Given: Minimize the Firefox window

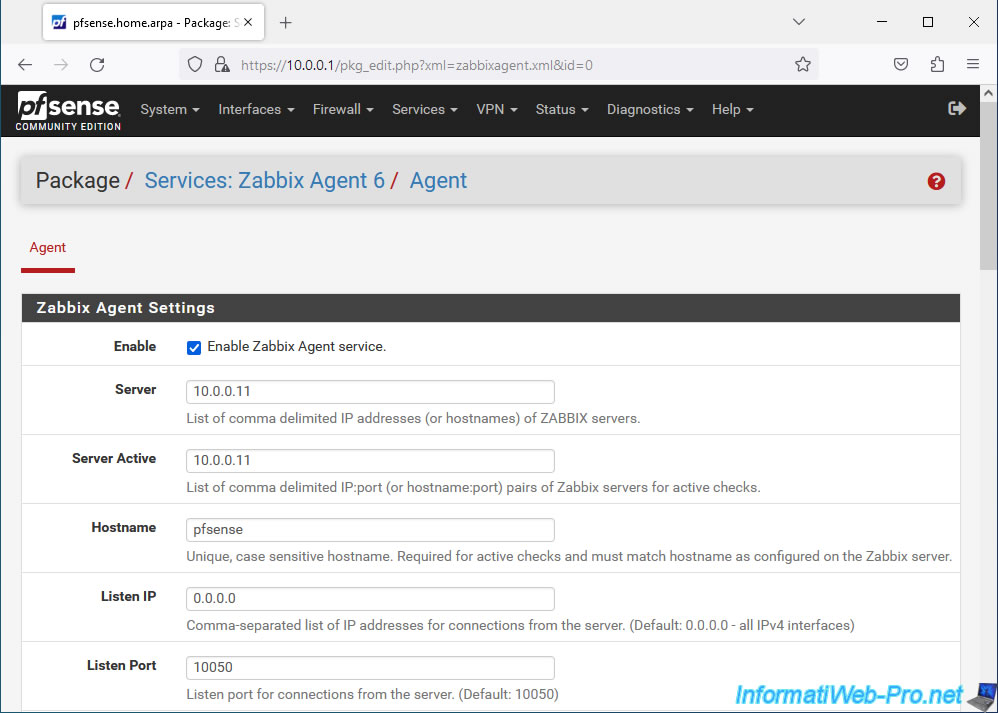Looking at the screenshot, I should 882,22.
